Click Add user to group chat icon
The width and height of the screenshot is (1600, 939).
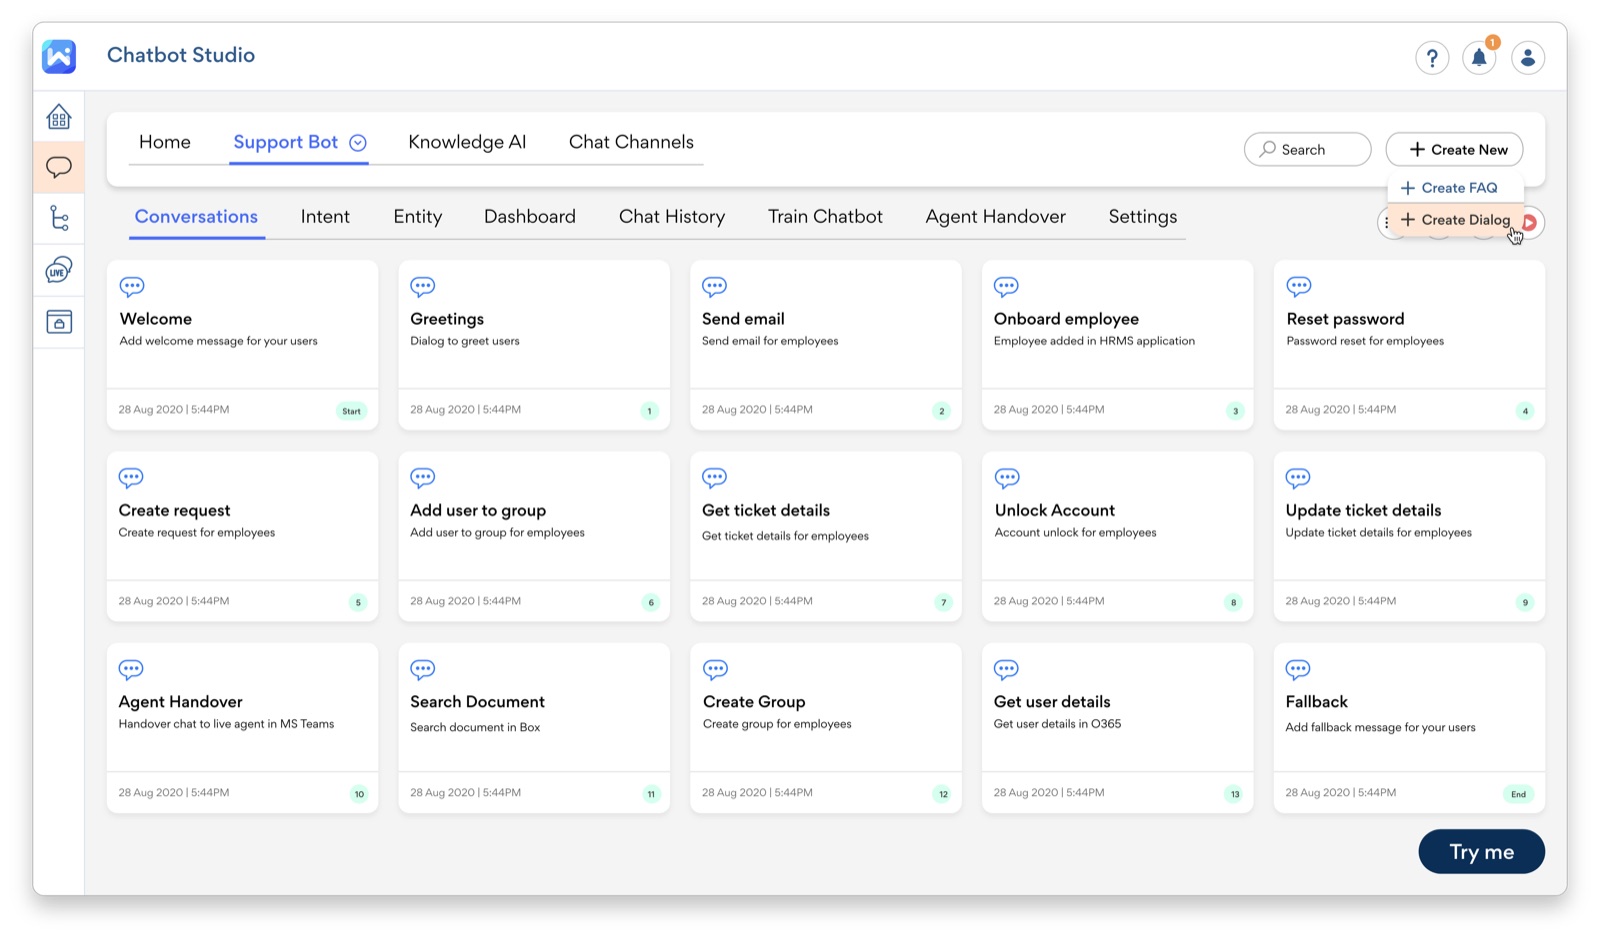coord(423,478)
